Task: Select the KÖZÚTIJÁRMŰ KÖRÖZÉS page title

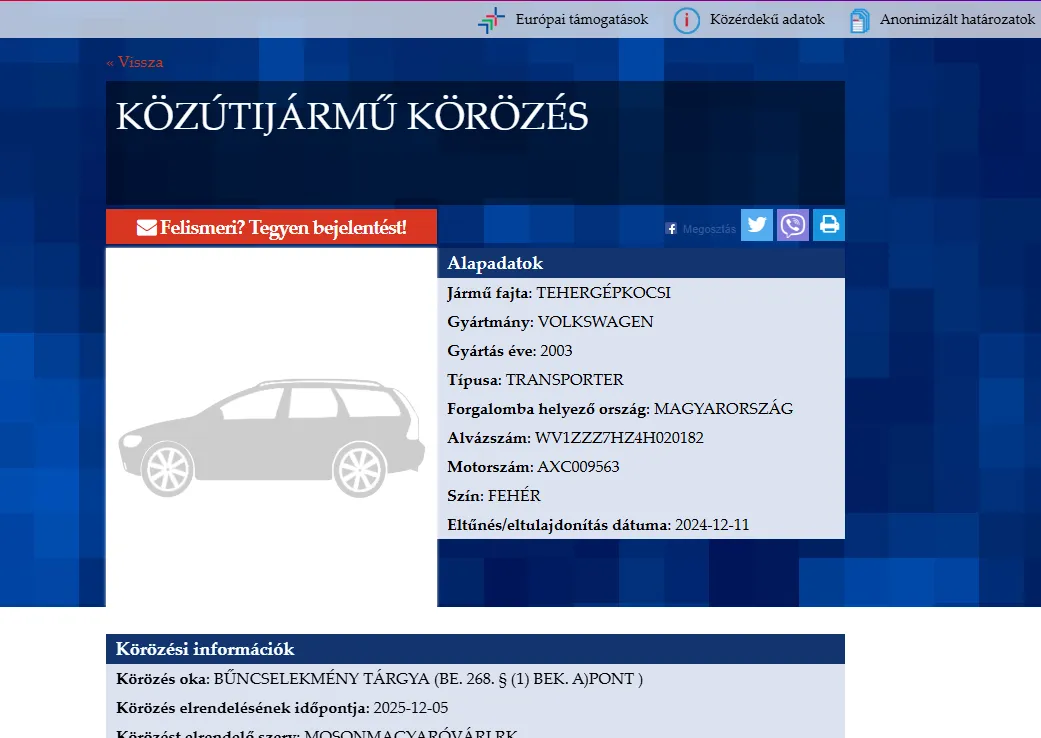Action: 352,116
